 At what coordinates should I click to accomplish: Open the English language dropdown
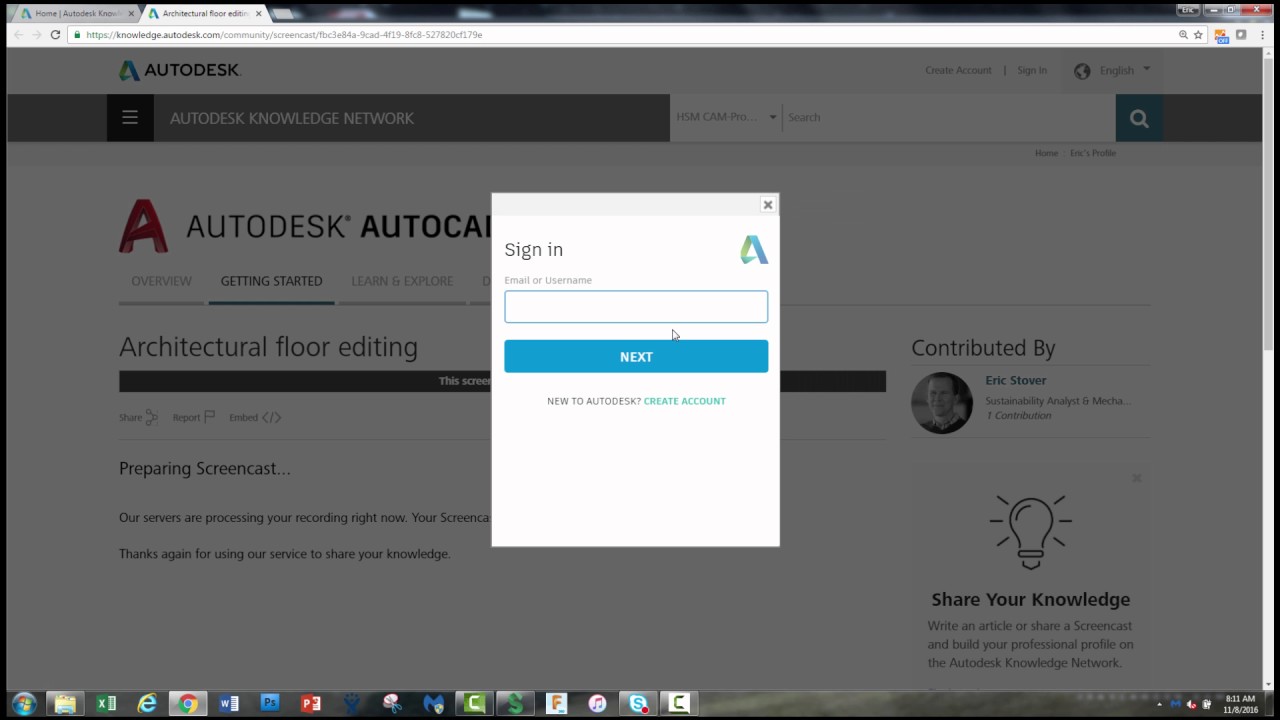click(x=1125, y=70)
